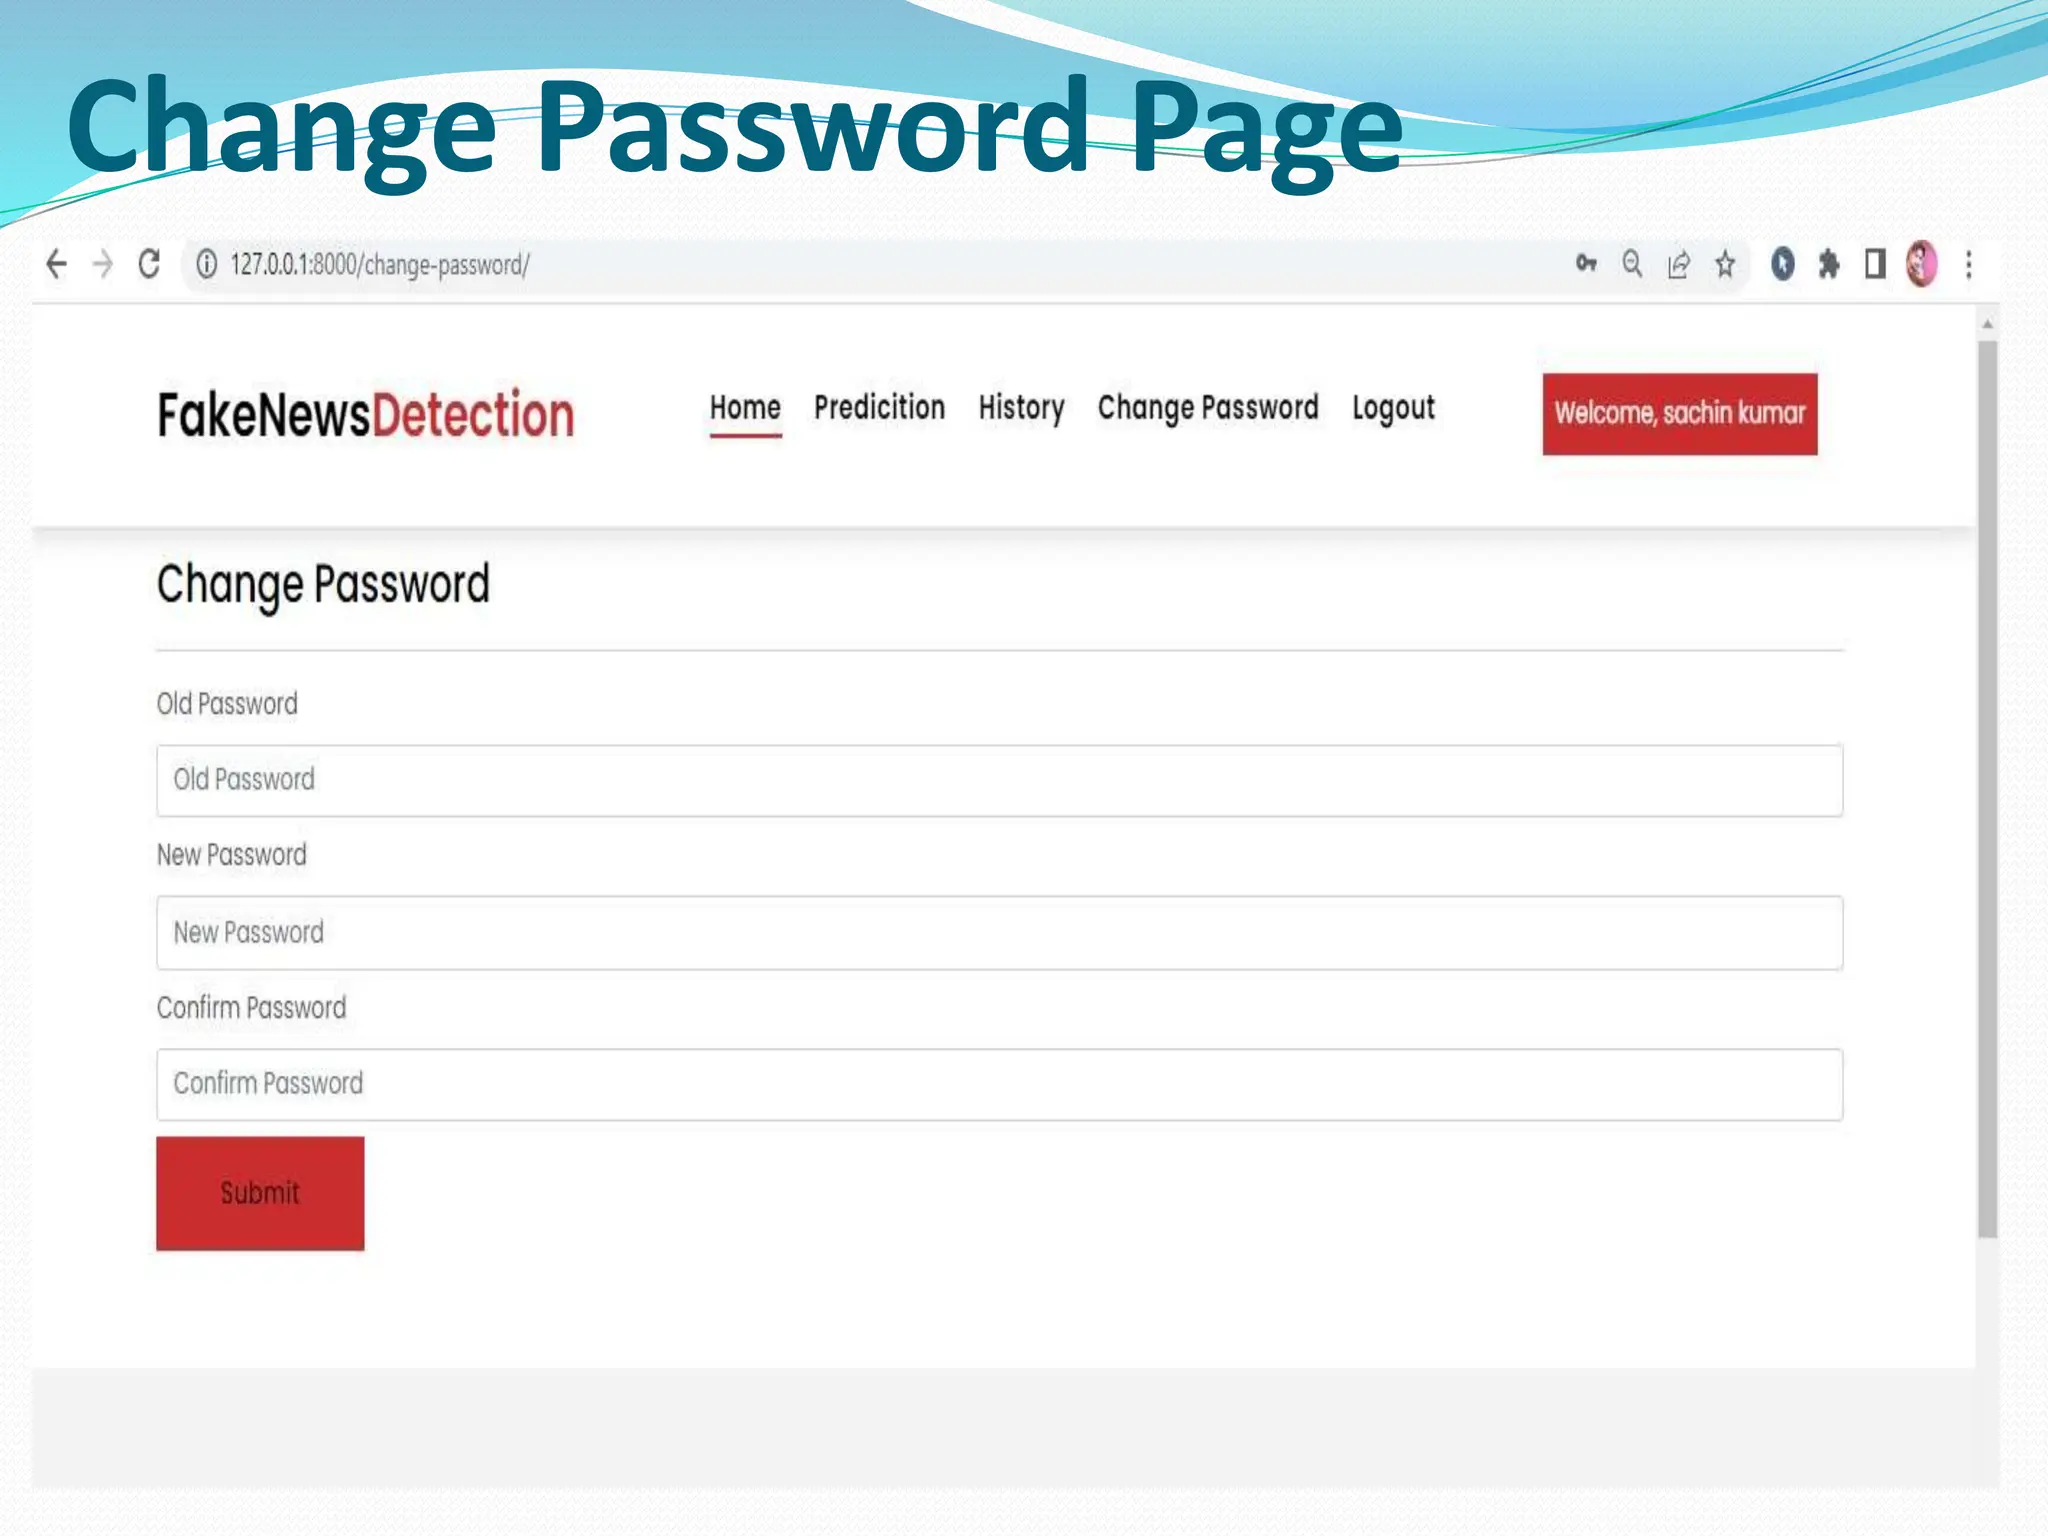The image size is (2048, 1536).
Task: Click the Old Password field label
Action: (x=227, y=704)
